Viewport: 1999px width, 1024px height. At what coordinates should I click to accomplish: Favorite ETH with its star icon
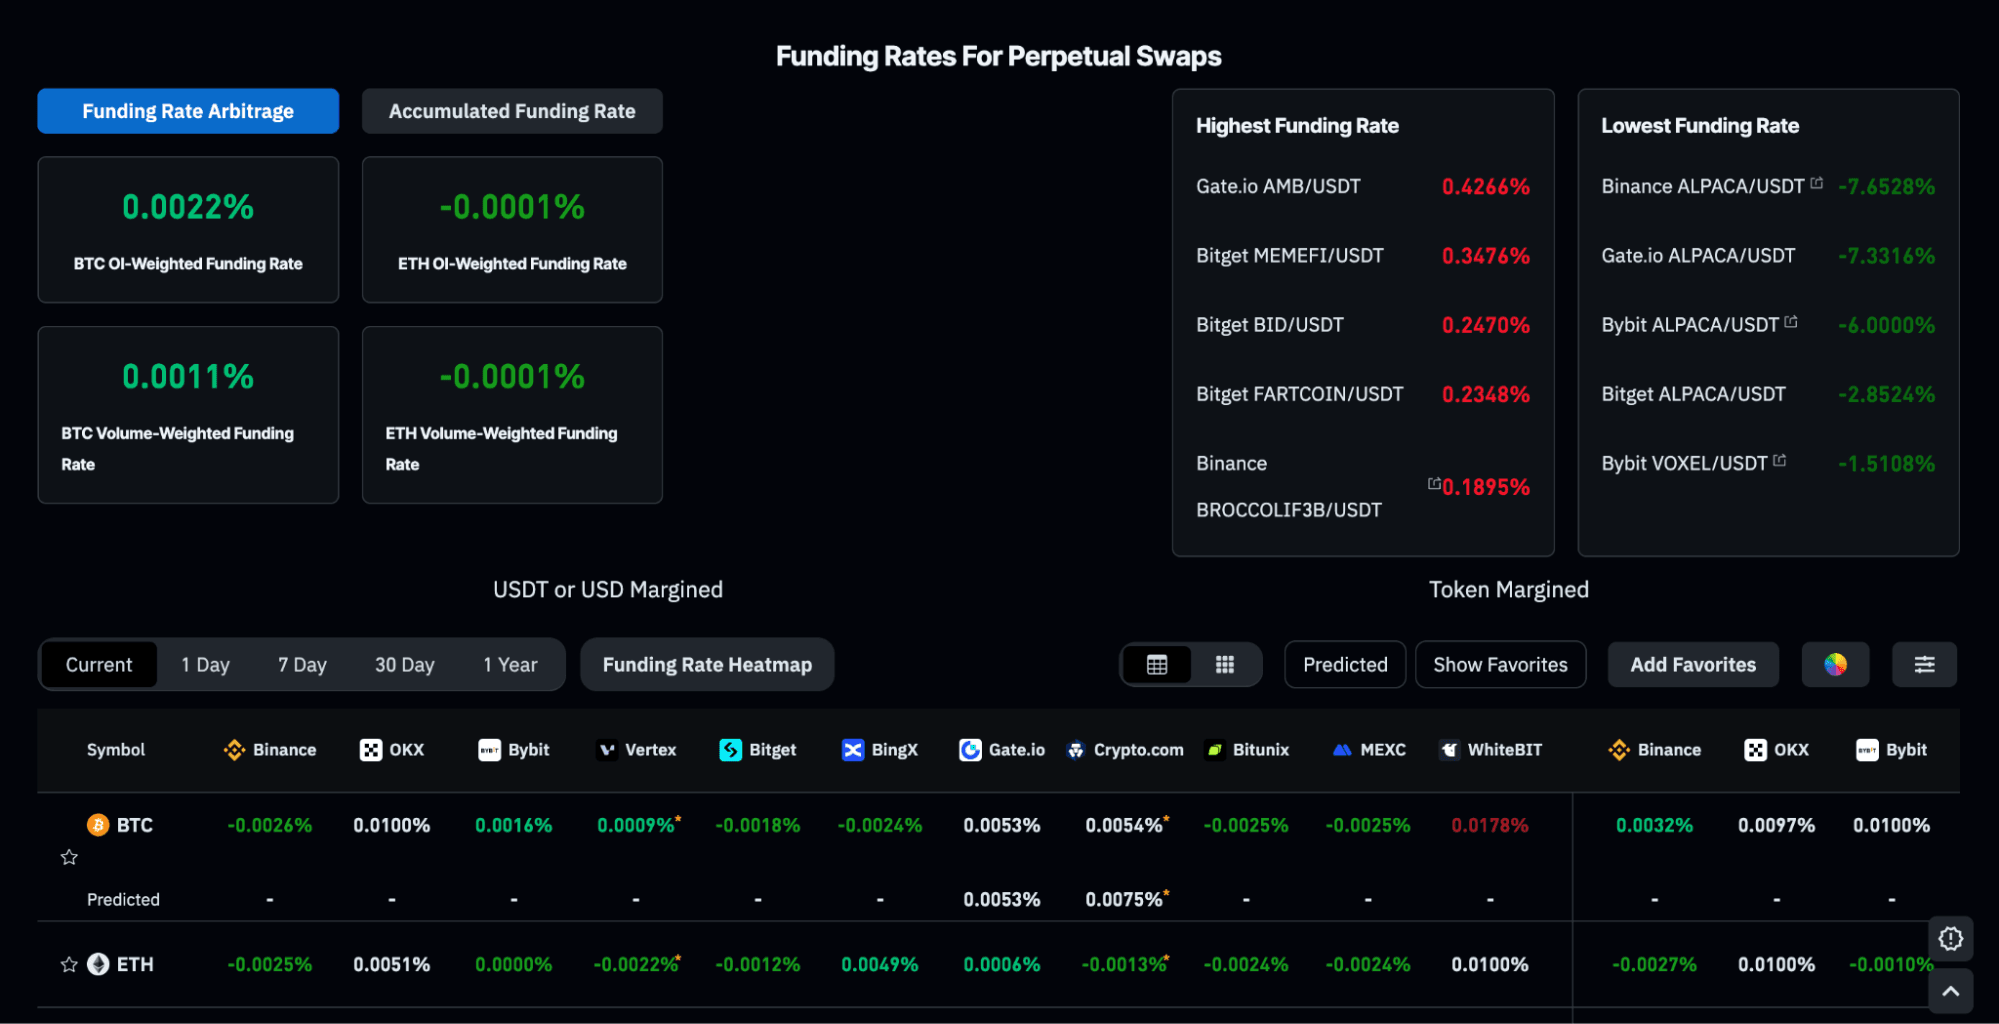pyautogui.click(x=69, y=965)
